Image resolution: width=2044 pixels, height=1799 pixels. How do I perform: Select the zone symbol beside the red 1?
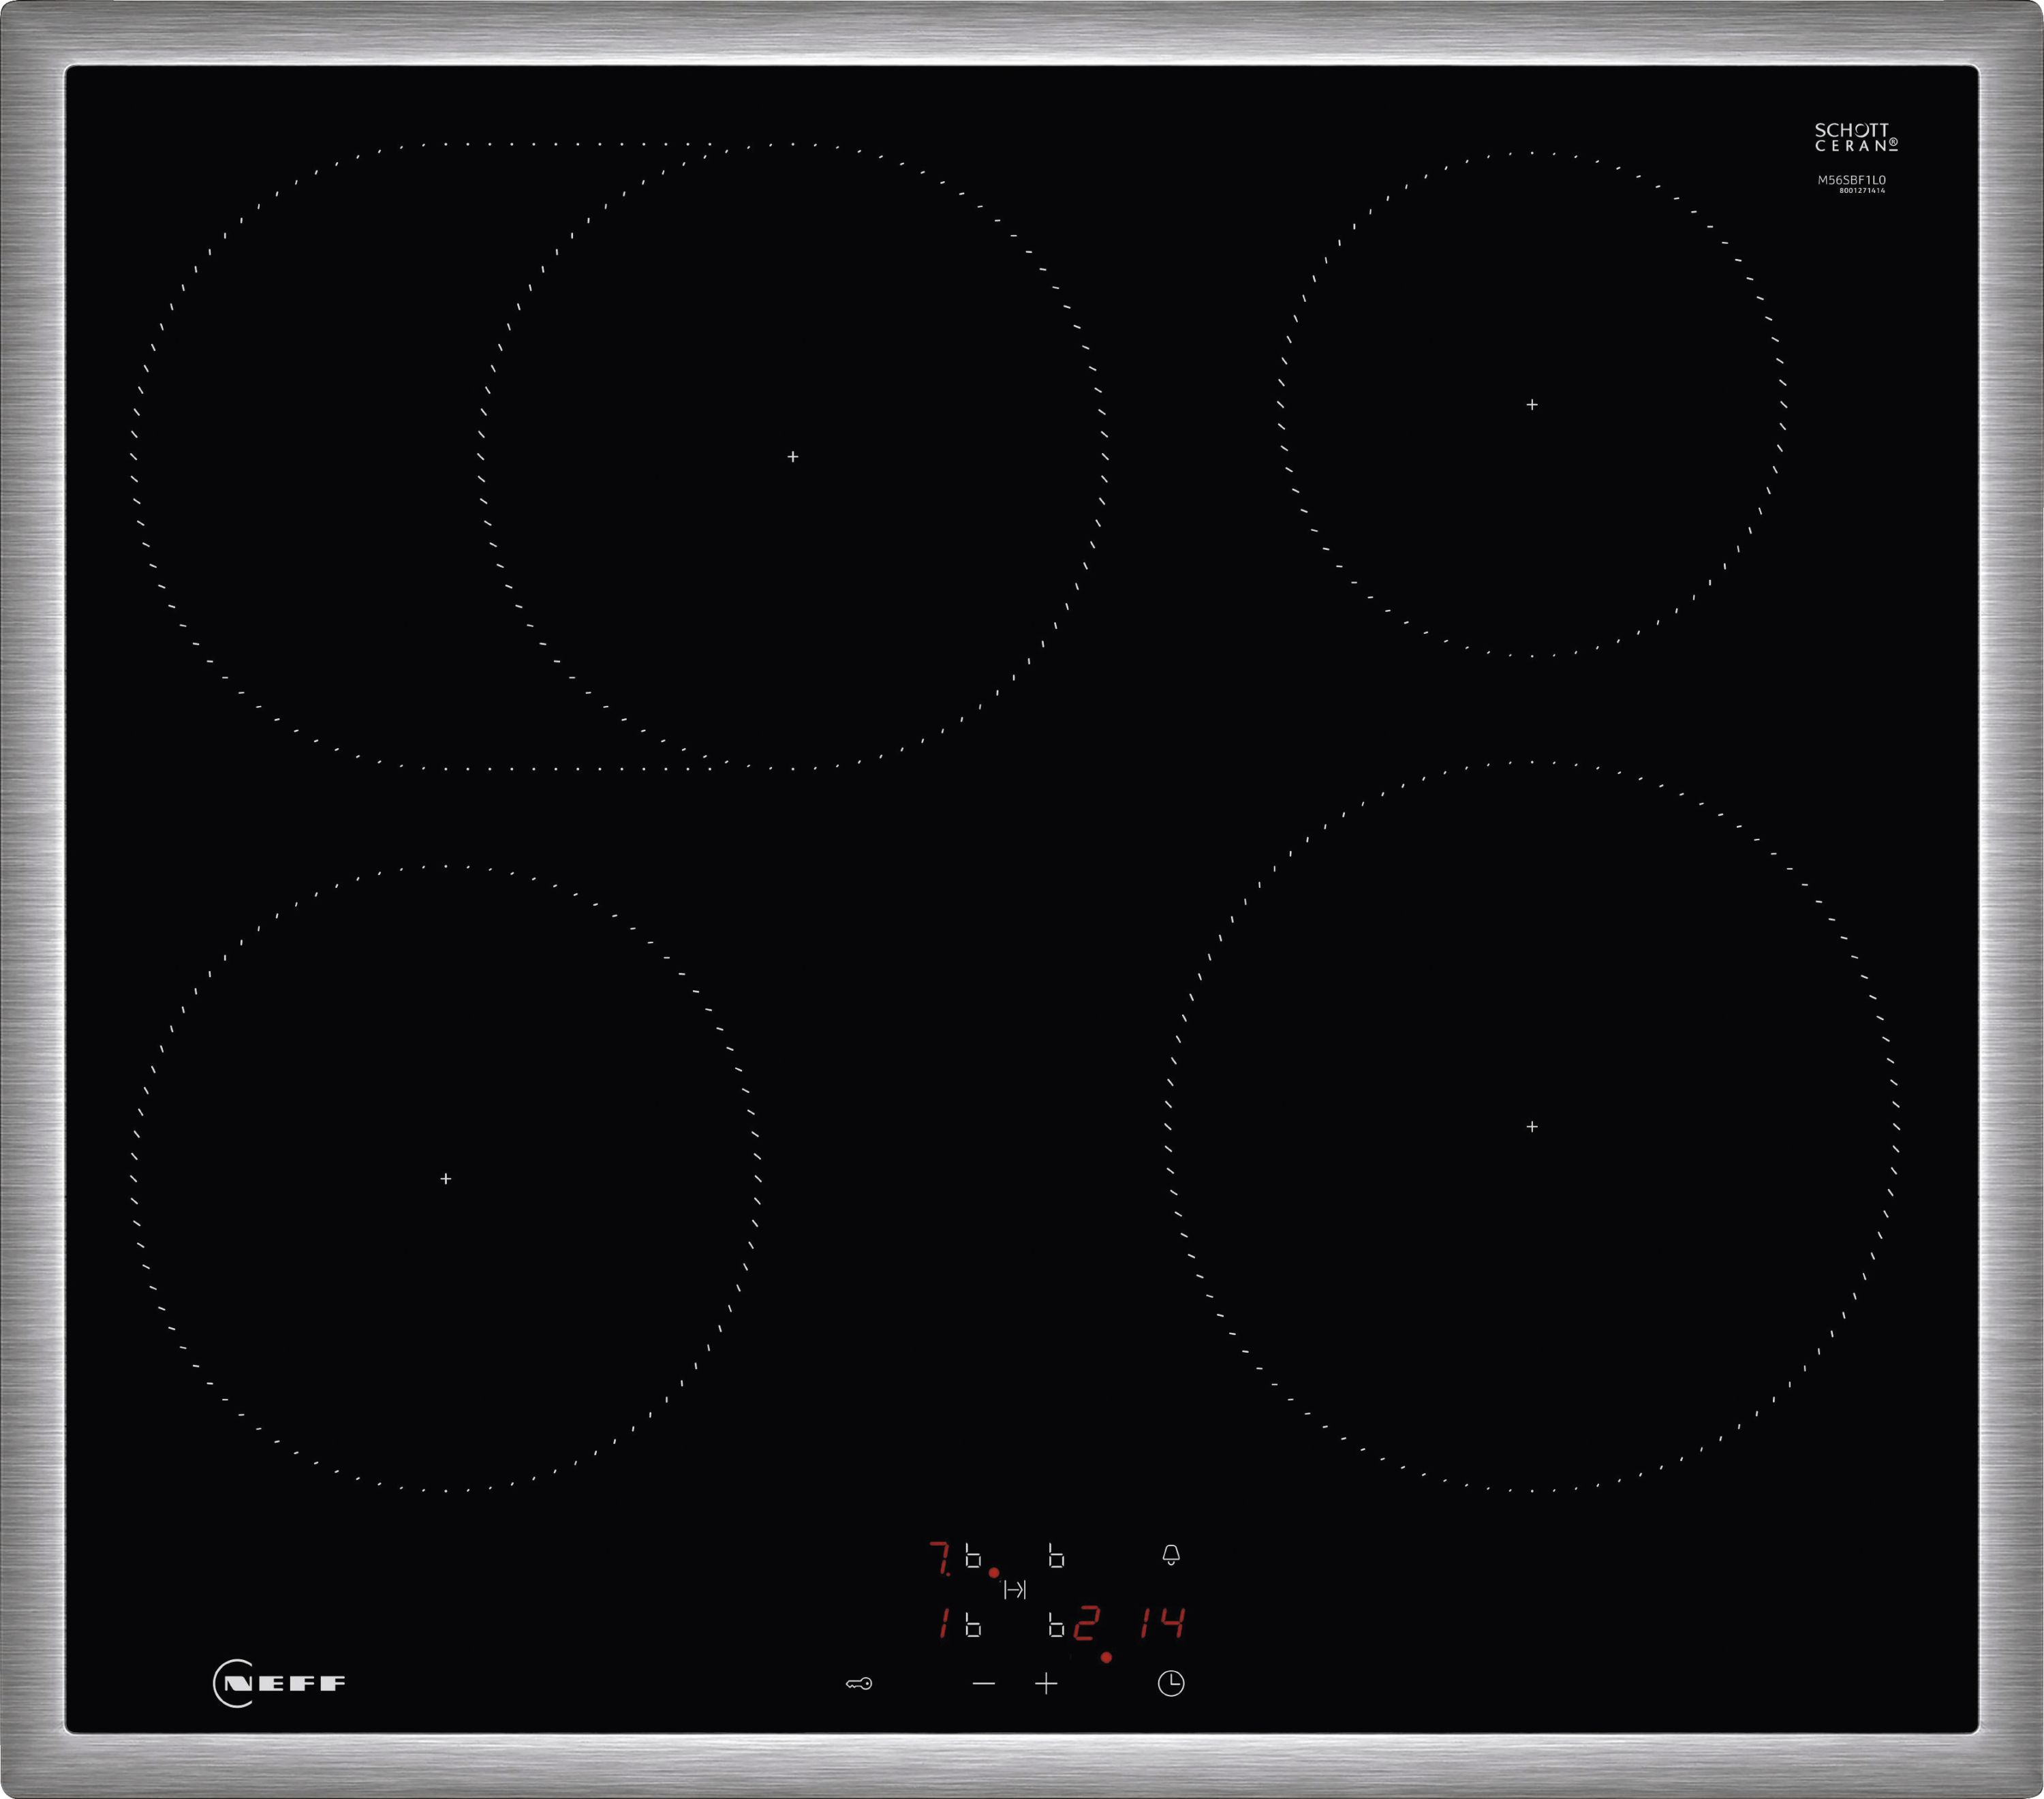(x=973, y=1625)
